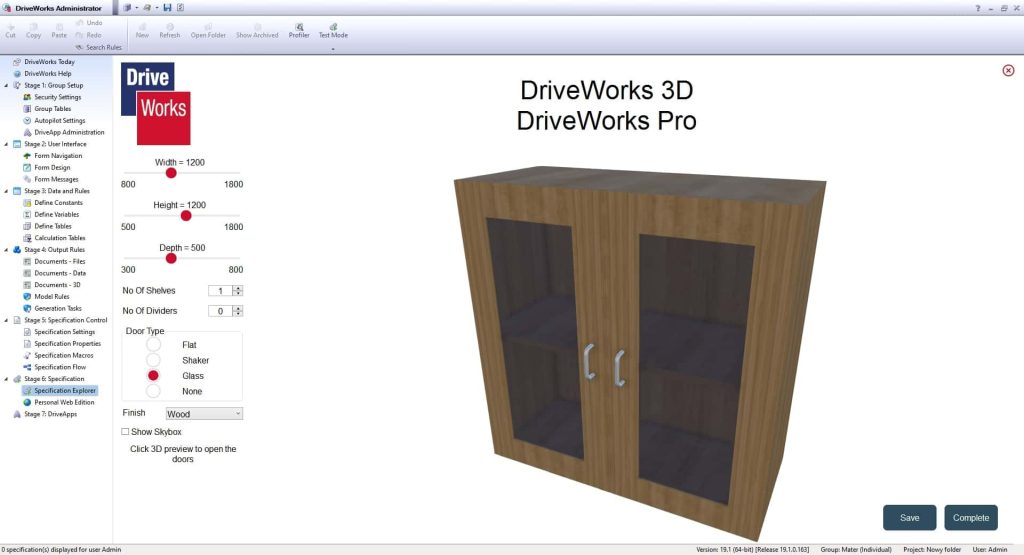Open Specification Macros
Image resolution: width=1024 pixels, height=555 pixels.
tap(58, 355)
